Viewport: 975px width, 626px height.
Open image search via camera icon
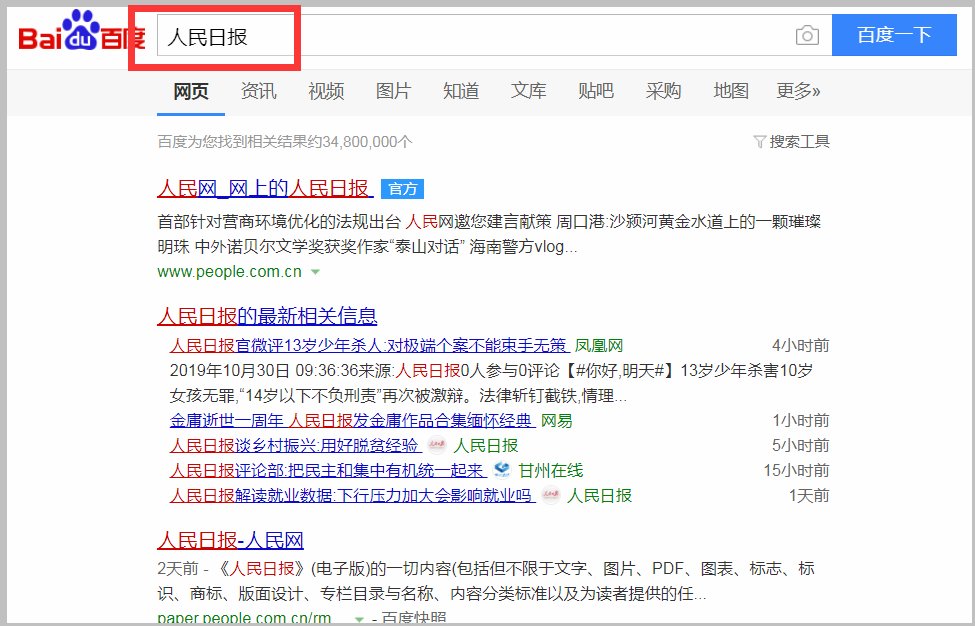click(807, 37)
